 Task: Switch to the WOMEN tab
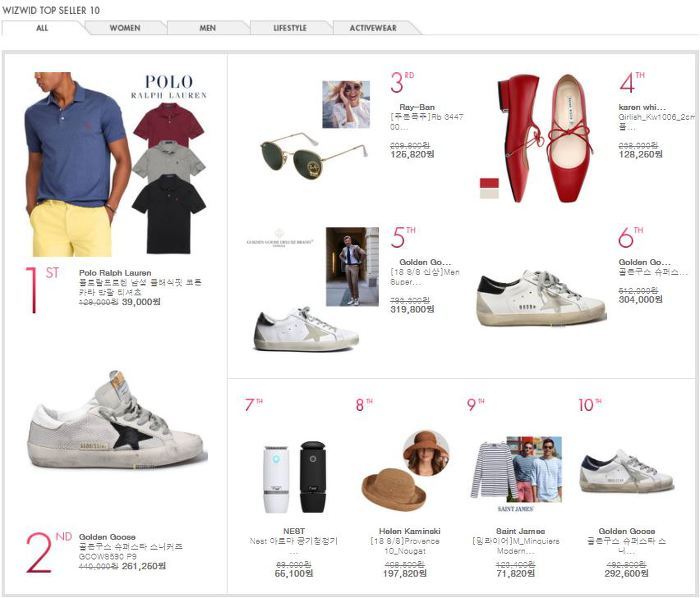click(125, 28)
